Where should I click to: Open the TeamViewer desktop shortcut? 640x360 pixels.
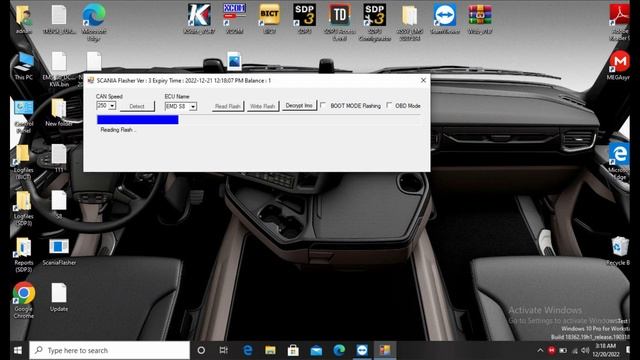pos(445,19)
